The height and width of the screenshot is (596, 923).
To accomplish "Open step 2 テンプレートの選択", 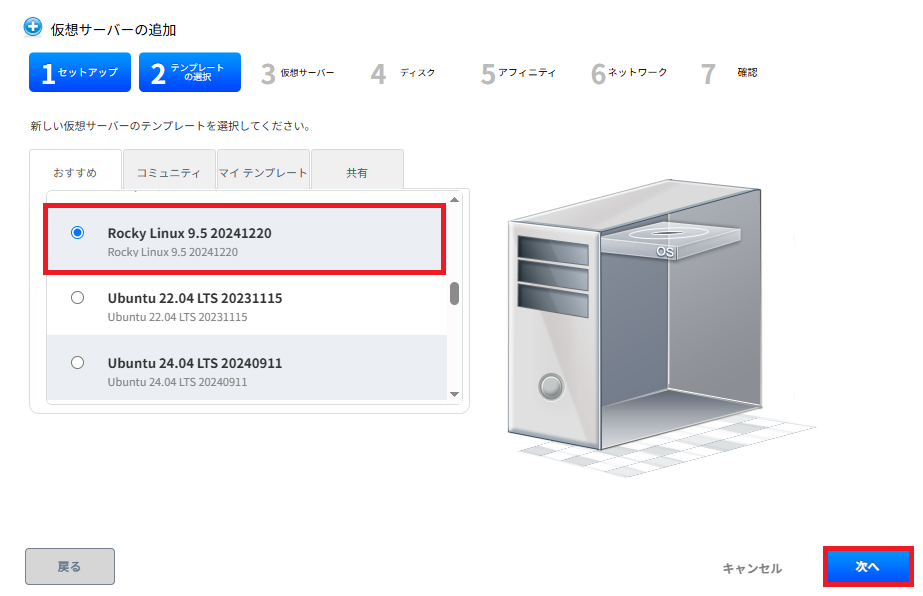I will pos(190,72).
